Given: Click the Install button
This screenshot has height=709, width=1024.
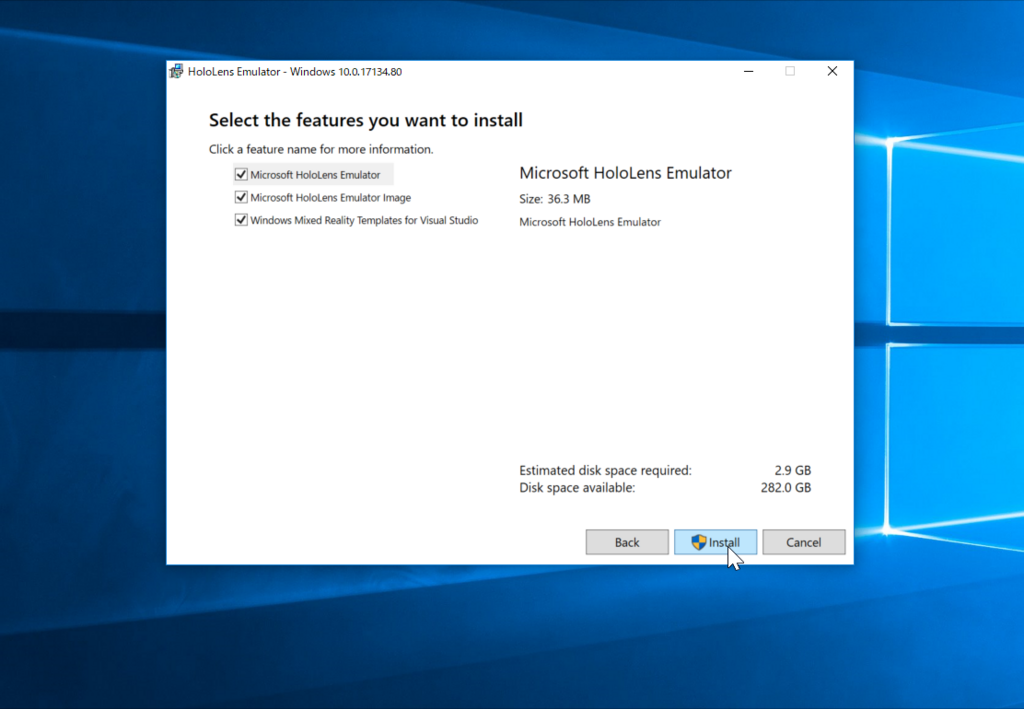Looking at the screenshot, I should tap(715, 542).
